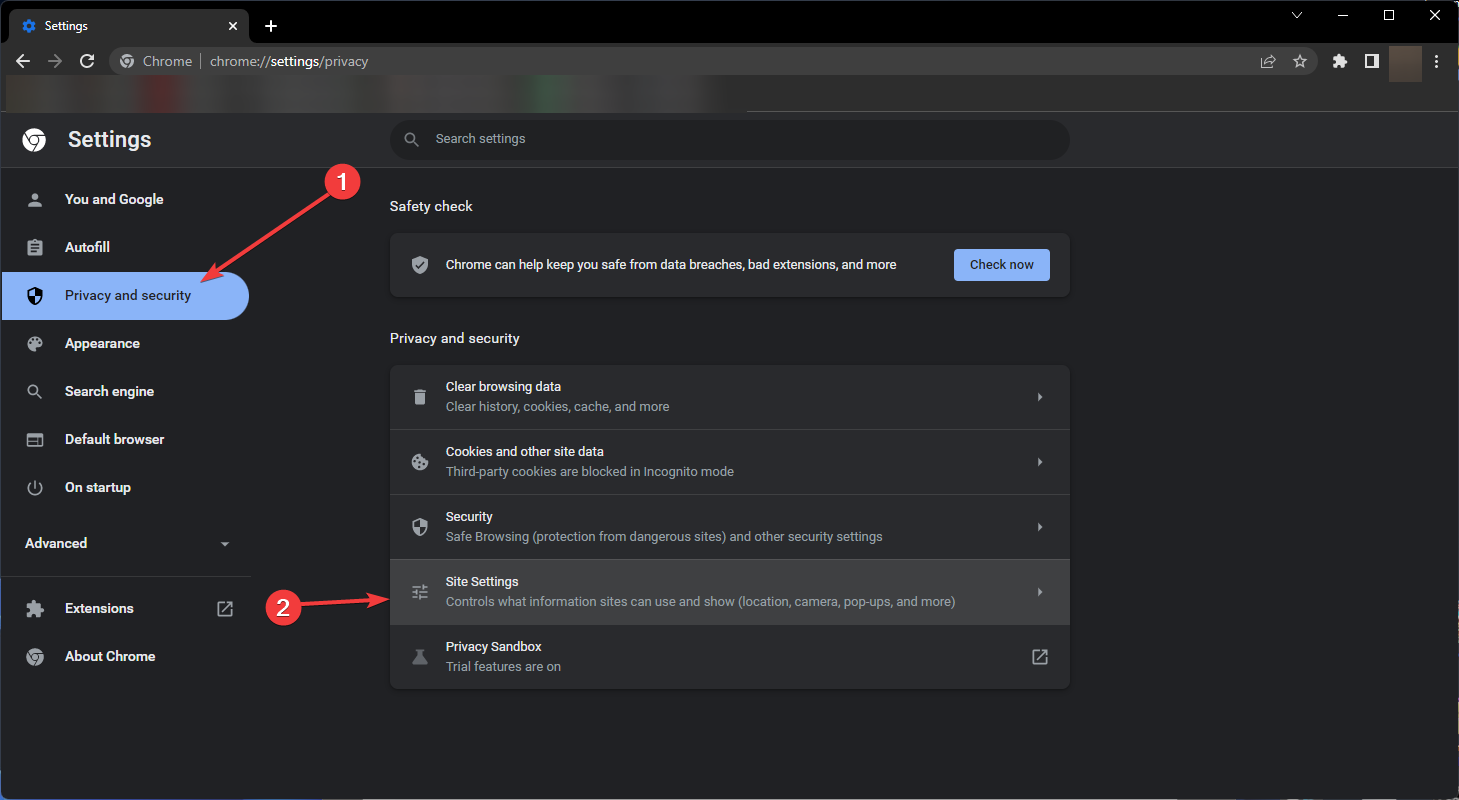Bookmark this page with the star icon
This screenshot has height=800, width=1459.
[x=1300, y=61]
